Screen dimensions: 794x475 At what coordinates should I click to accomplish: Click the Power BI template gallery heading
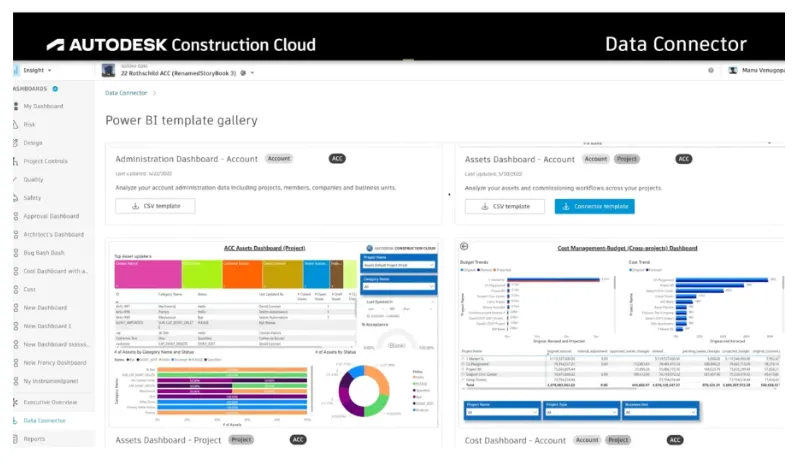coord(181,121)
